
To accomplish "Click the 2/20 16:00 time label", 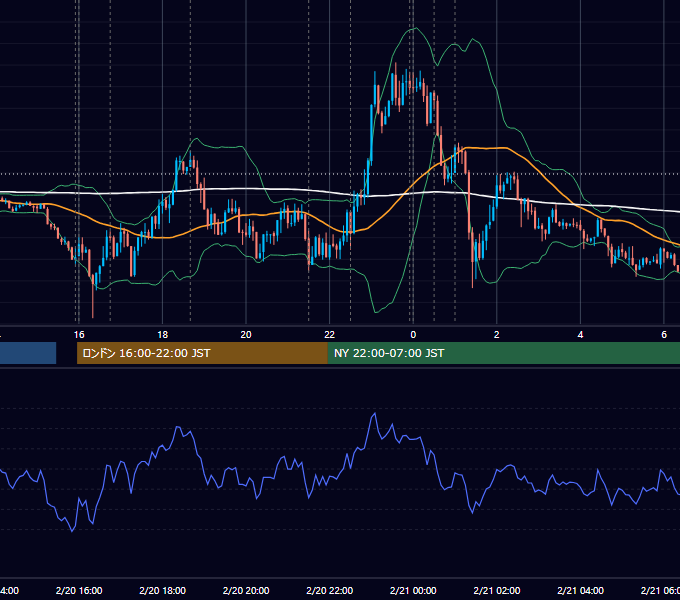I will [79, 590].
